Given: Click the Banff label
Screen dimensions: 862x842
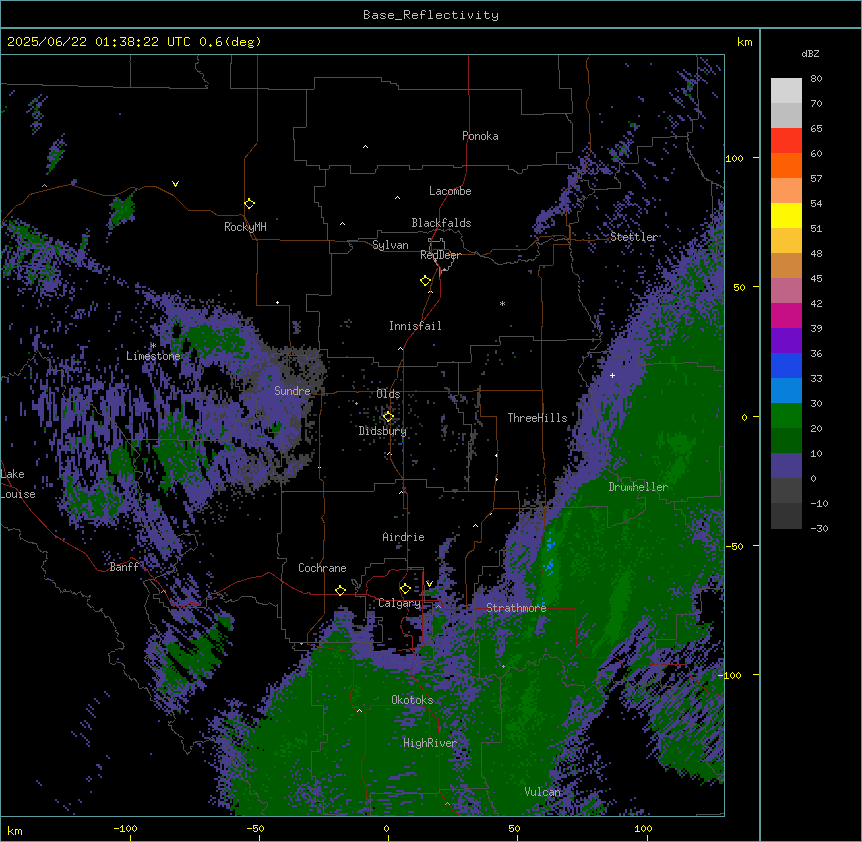Looking at the screenshot, I should tap(124, 567).
